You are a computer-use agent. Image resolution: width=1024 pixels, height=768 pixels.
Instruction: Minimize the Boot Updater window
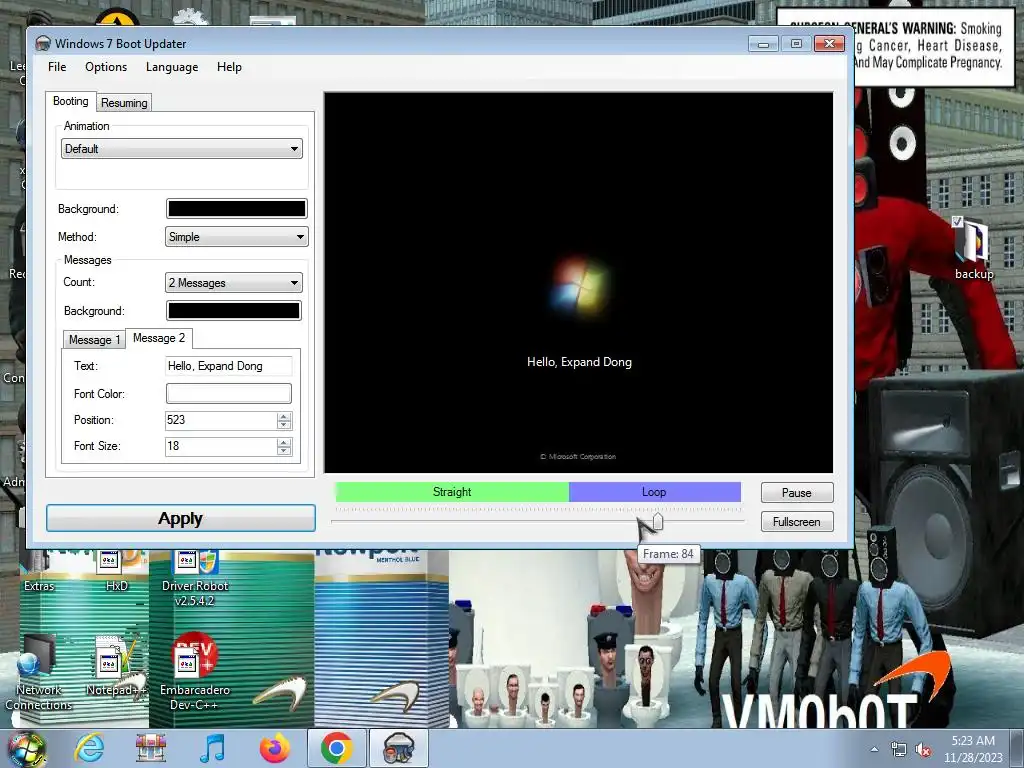pyautogui.click(x=763, y=44)
